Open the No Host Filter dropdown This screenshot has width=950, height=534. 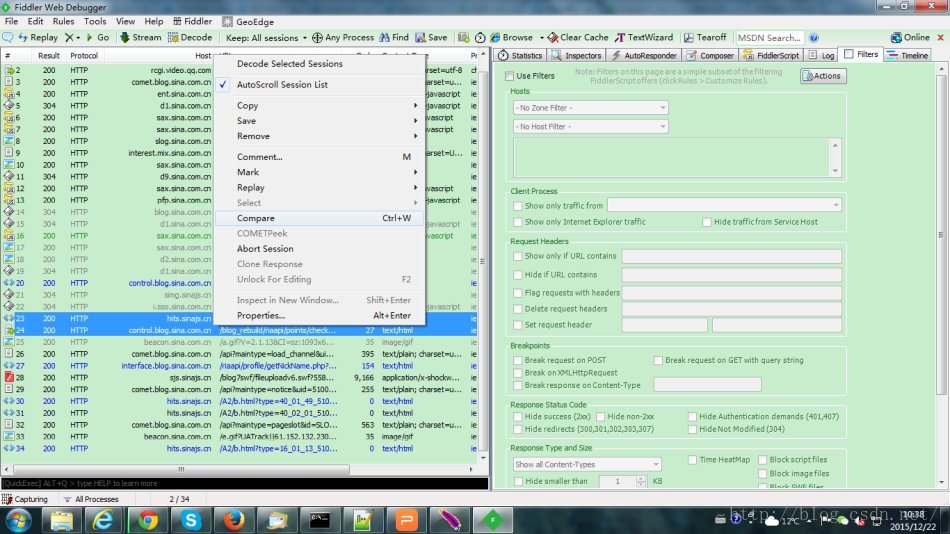591,127
